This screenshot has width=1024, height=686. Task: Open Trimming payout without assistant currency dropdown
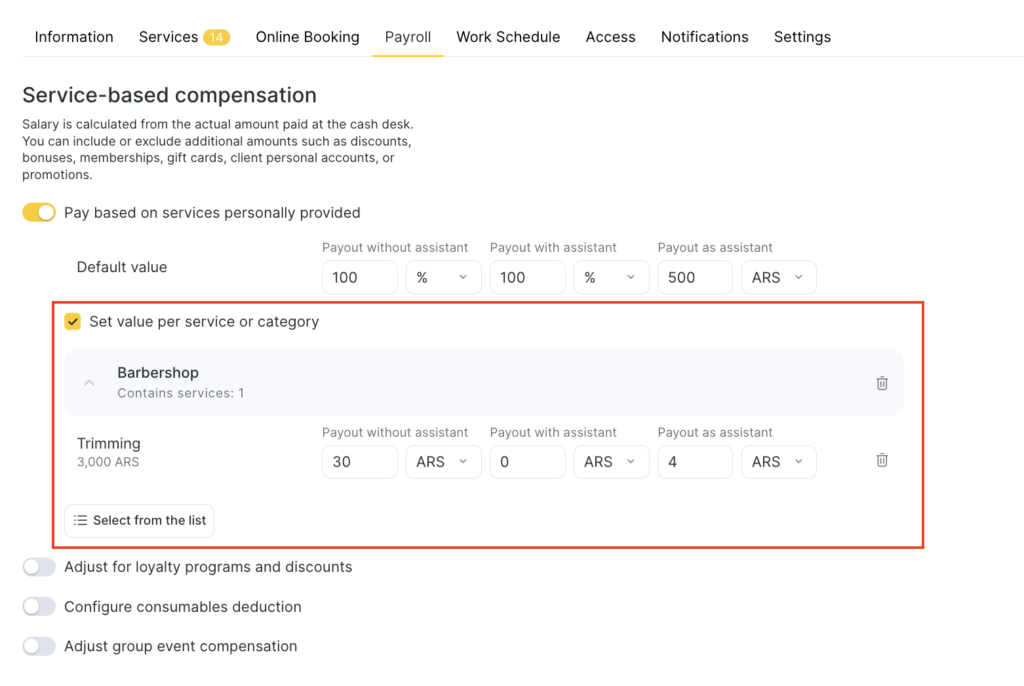(443, 462)
